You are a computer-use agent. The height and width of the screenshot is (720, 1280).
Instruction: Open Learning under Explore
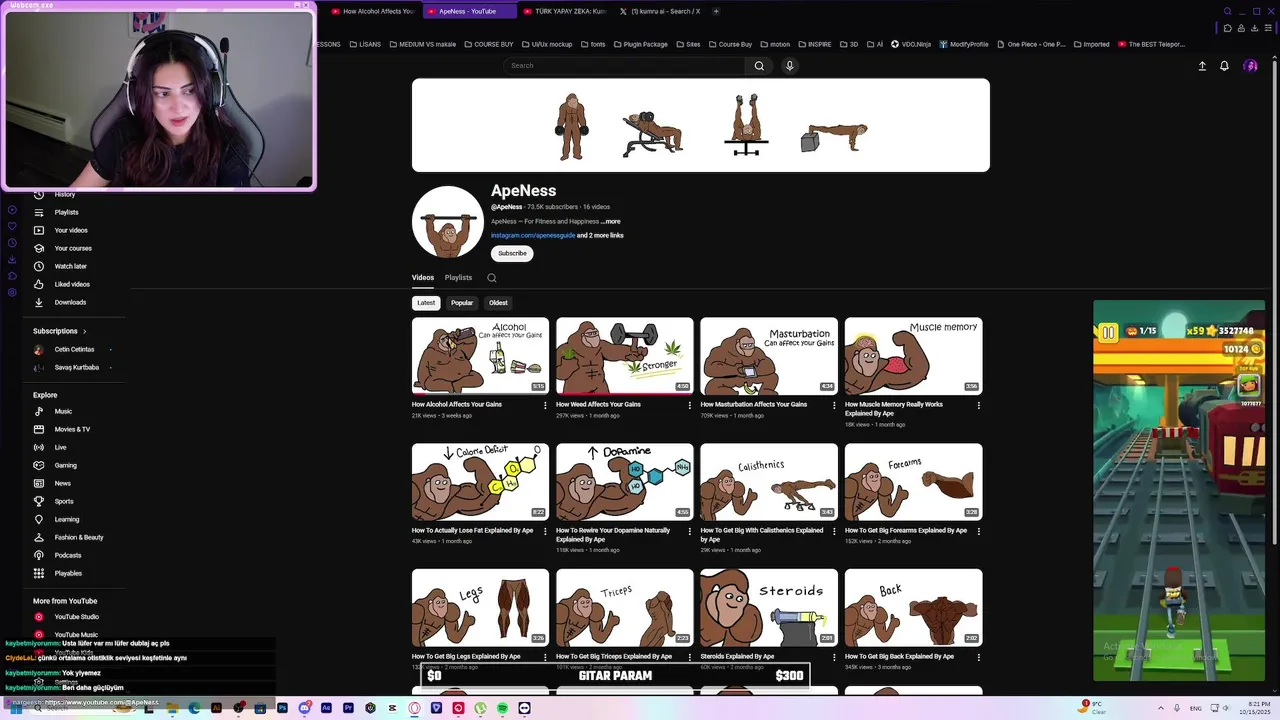pos(66,519)
